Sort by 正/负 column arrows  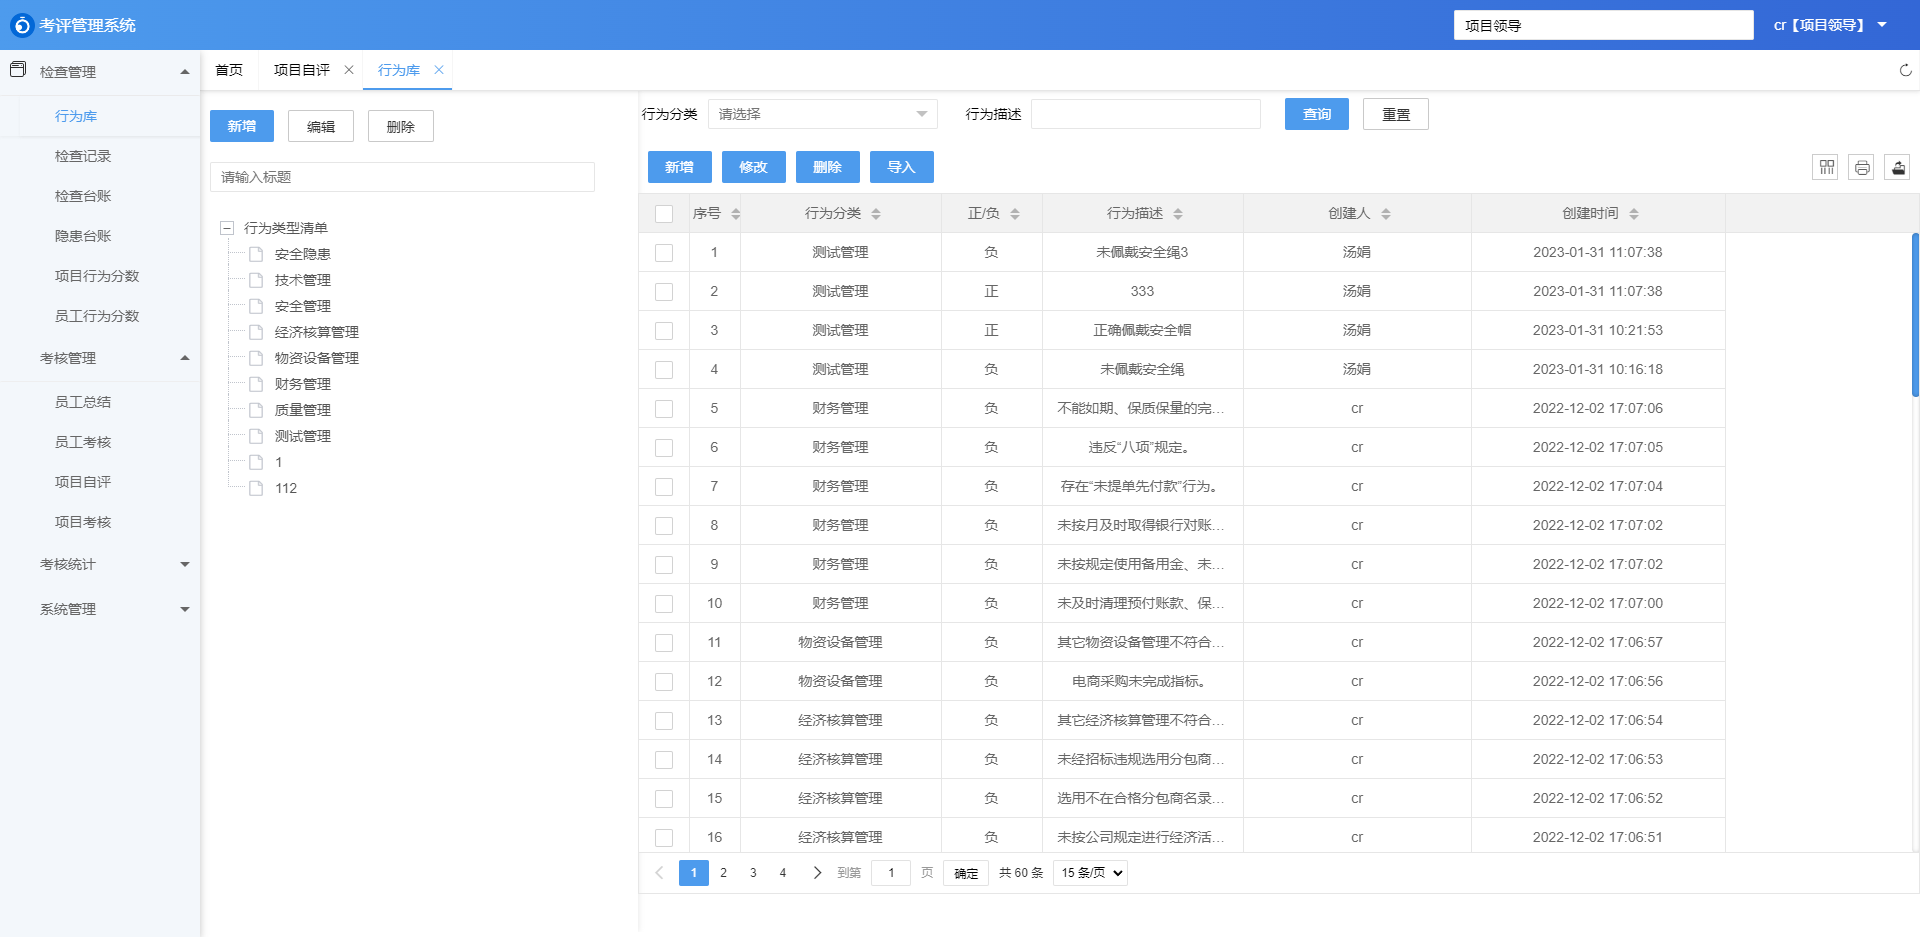pyautogui.click(x=1015, y=214)
